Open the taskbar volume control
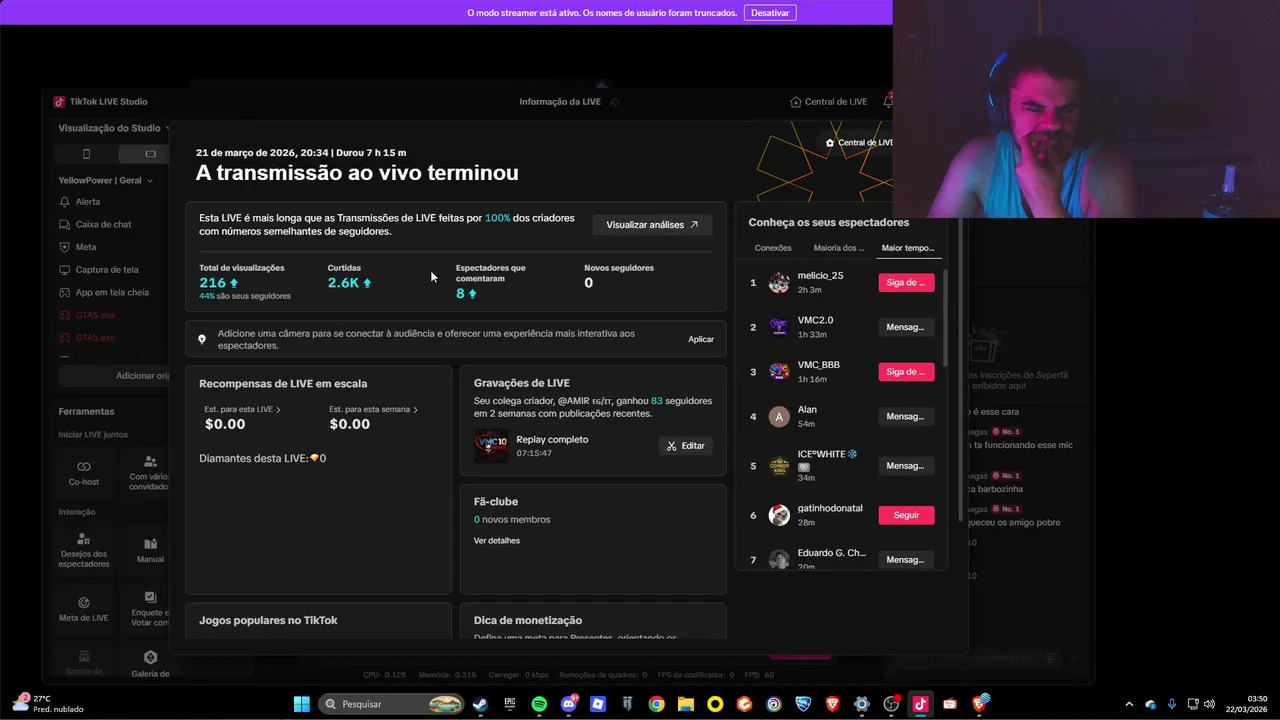Image resolution: width=1280 pixels, height=720 pixels. point(1210,704)
